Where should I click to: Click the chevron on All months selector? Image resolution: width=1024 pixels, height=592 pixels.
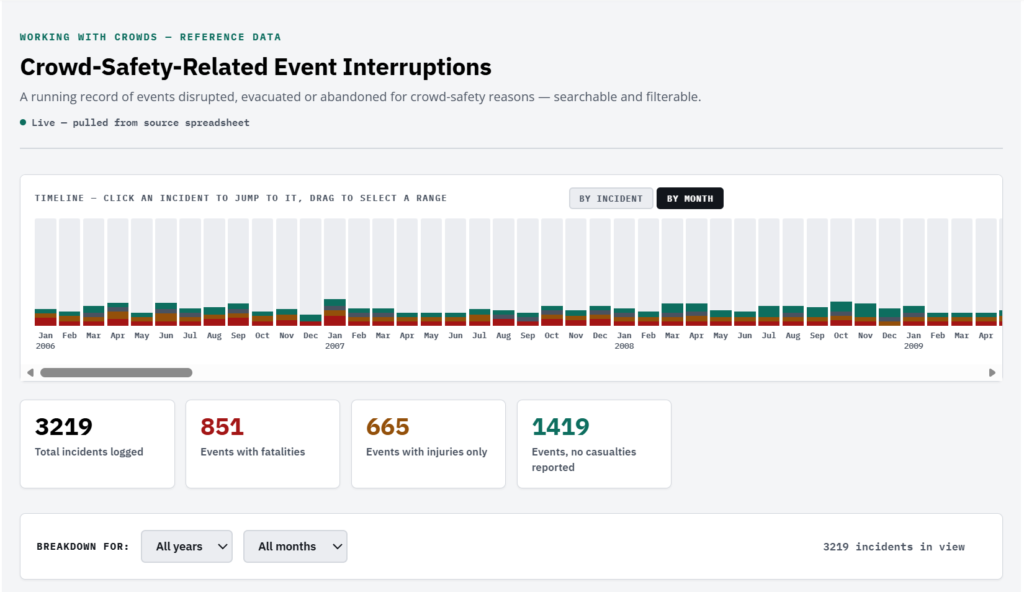337,546
